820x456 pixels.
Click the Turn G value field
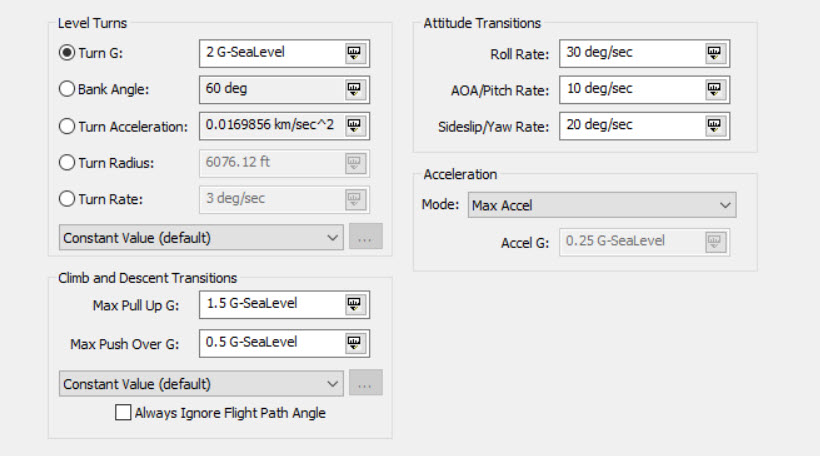(269, 53)
